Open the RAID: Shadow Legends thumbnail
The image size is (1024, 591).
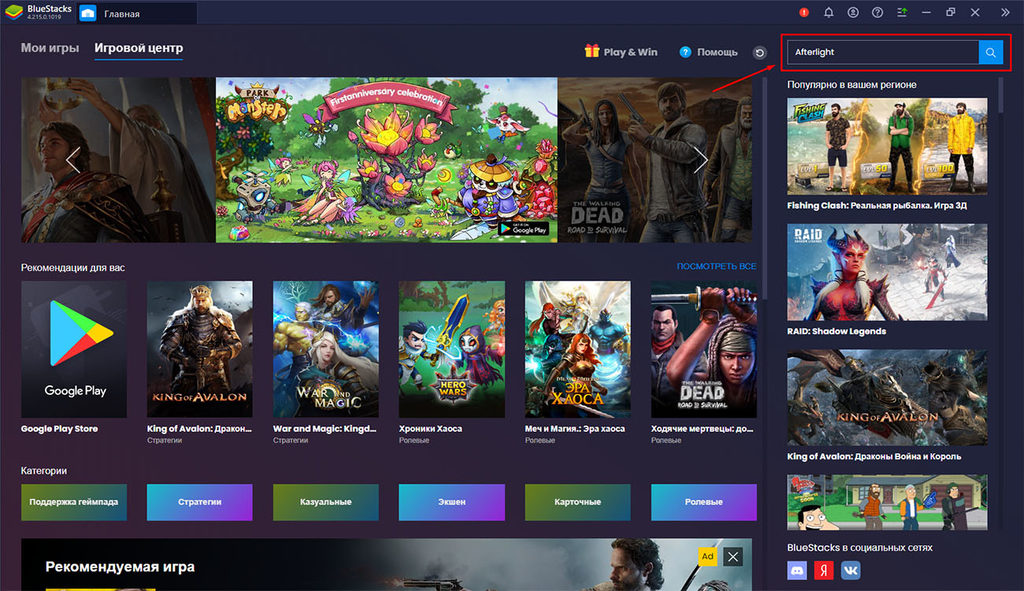click(x=887, y=272)
